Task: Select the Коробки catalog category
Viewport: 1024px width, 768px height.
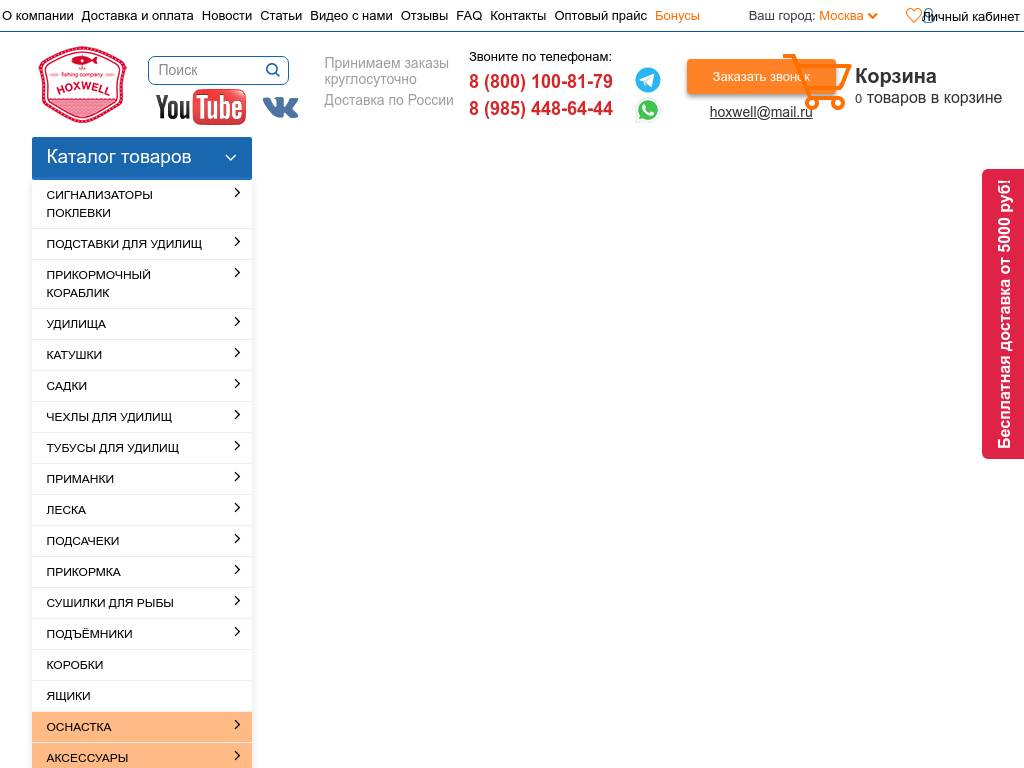Action: 75,665
